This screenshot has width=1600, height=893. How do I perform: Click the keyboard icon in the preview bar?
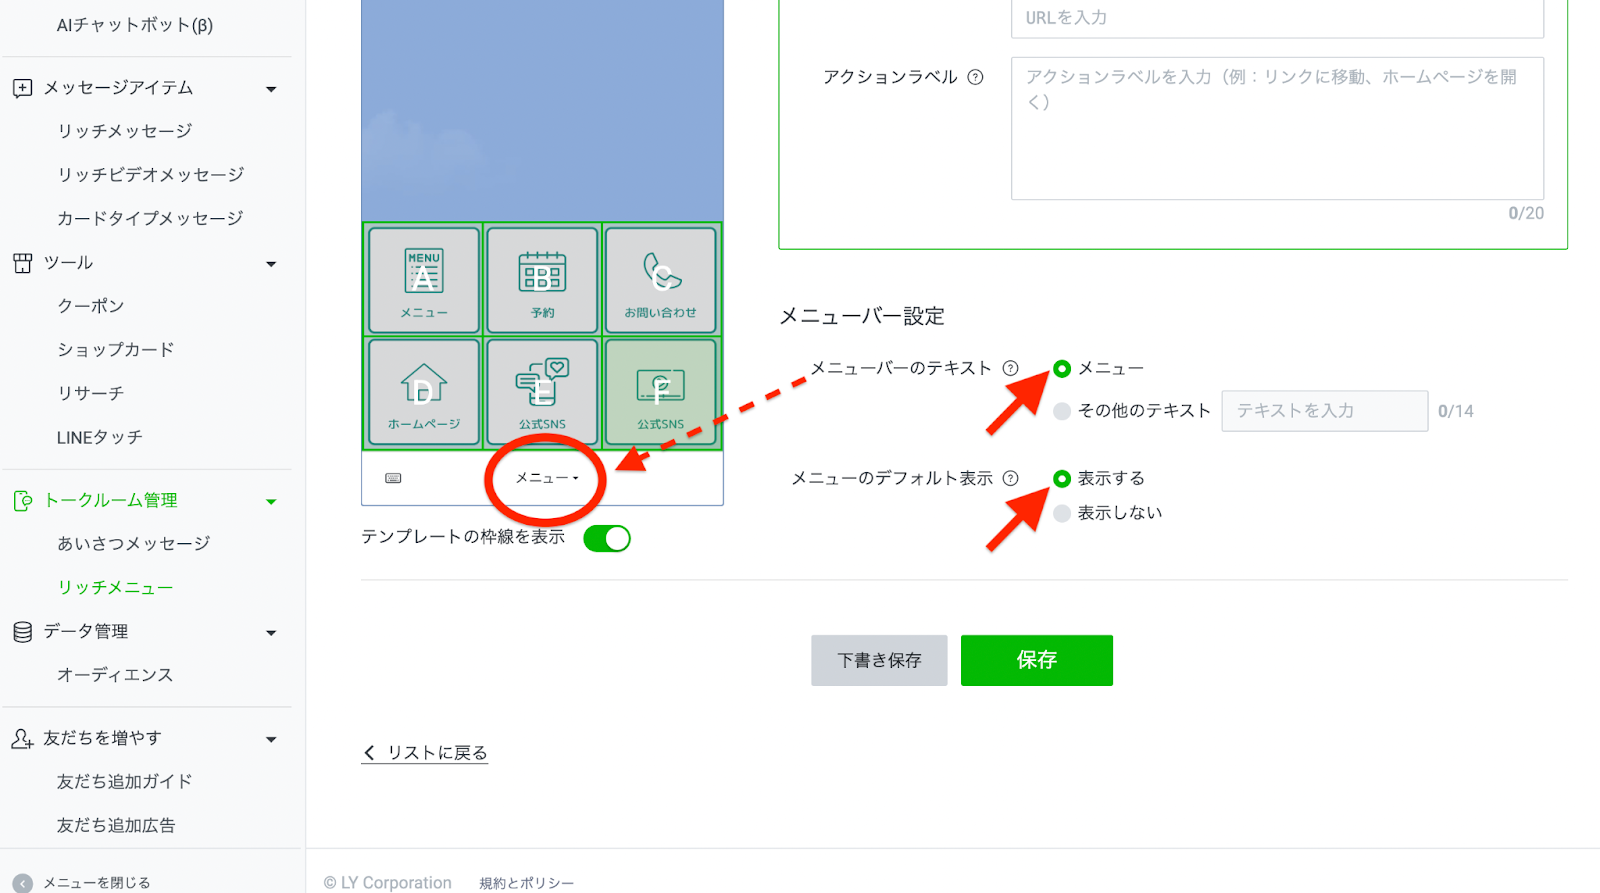[x=393, y=478]
